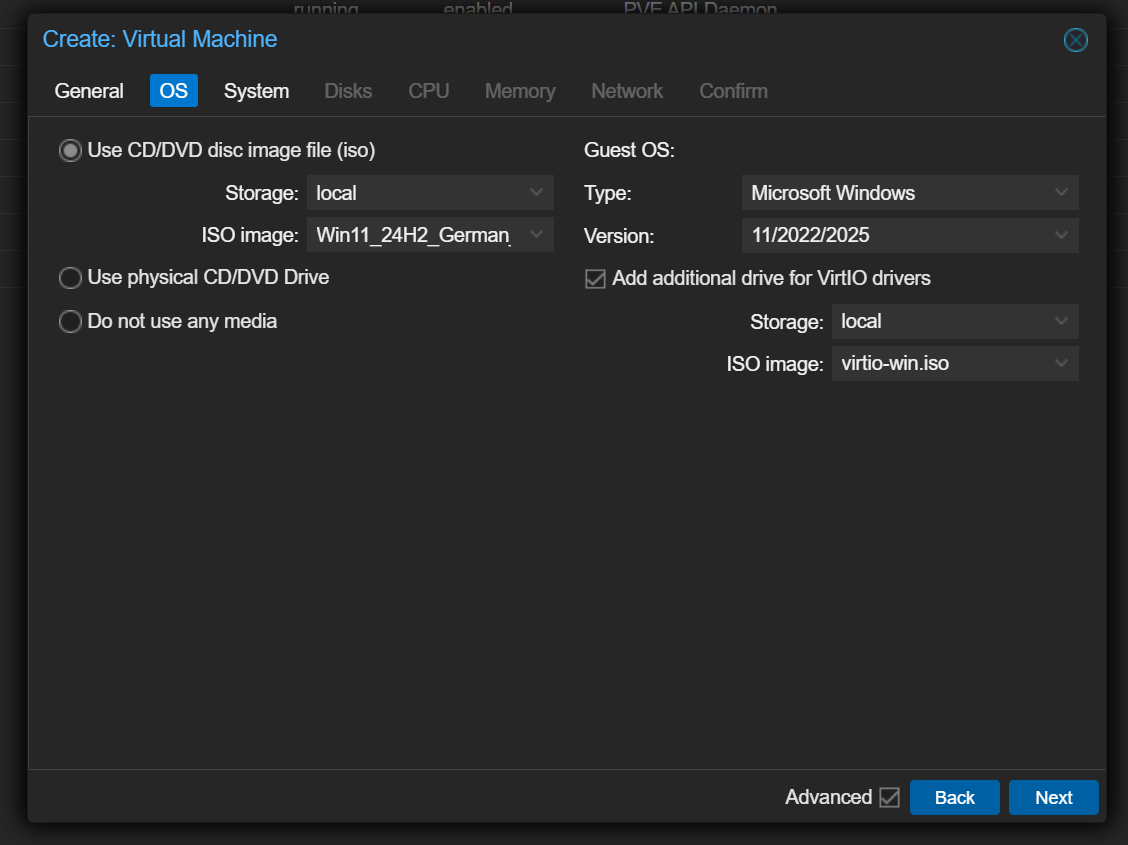Open the left Storage dropdown showing local
Viewport: 1128px width, 845px height.
537,193
